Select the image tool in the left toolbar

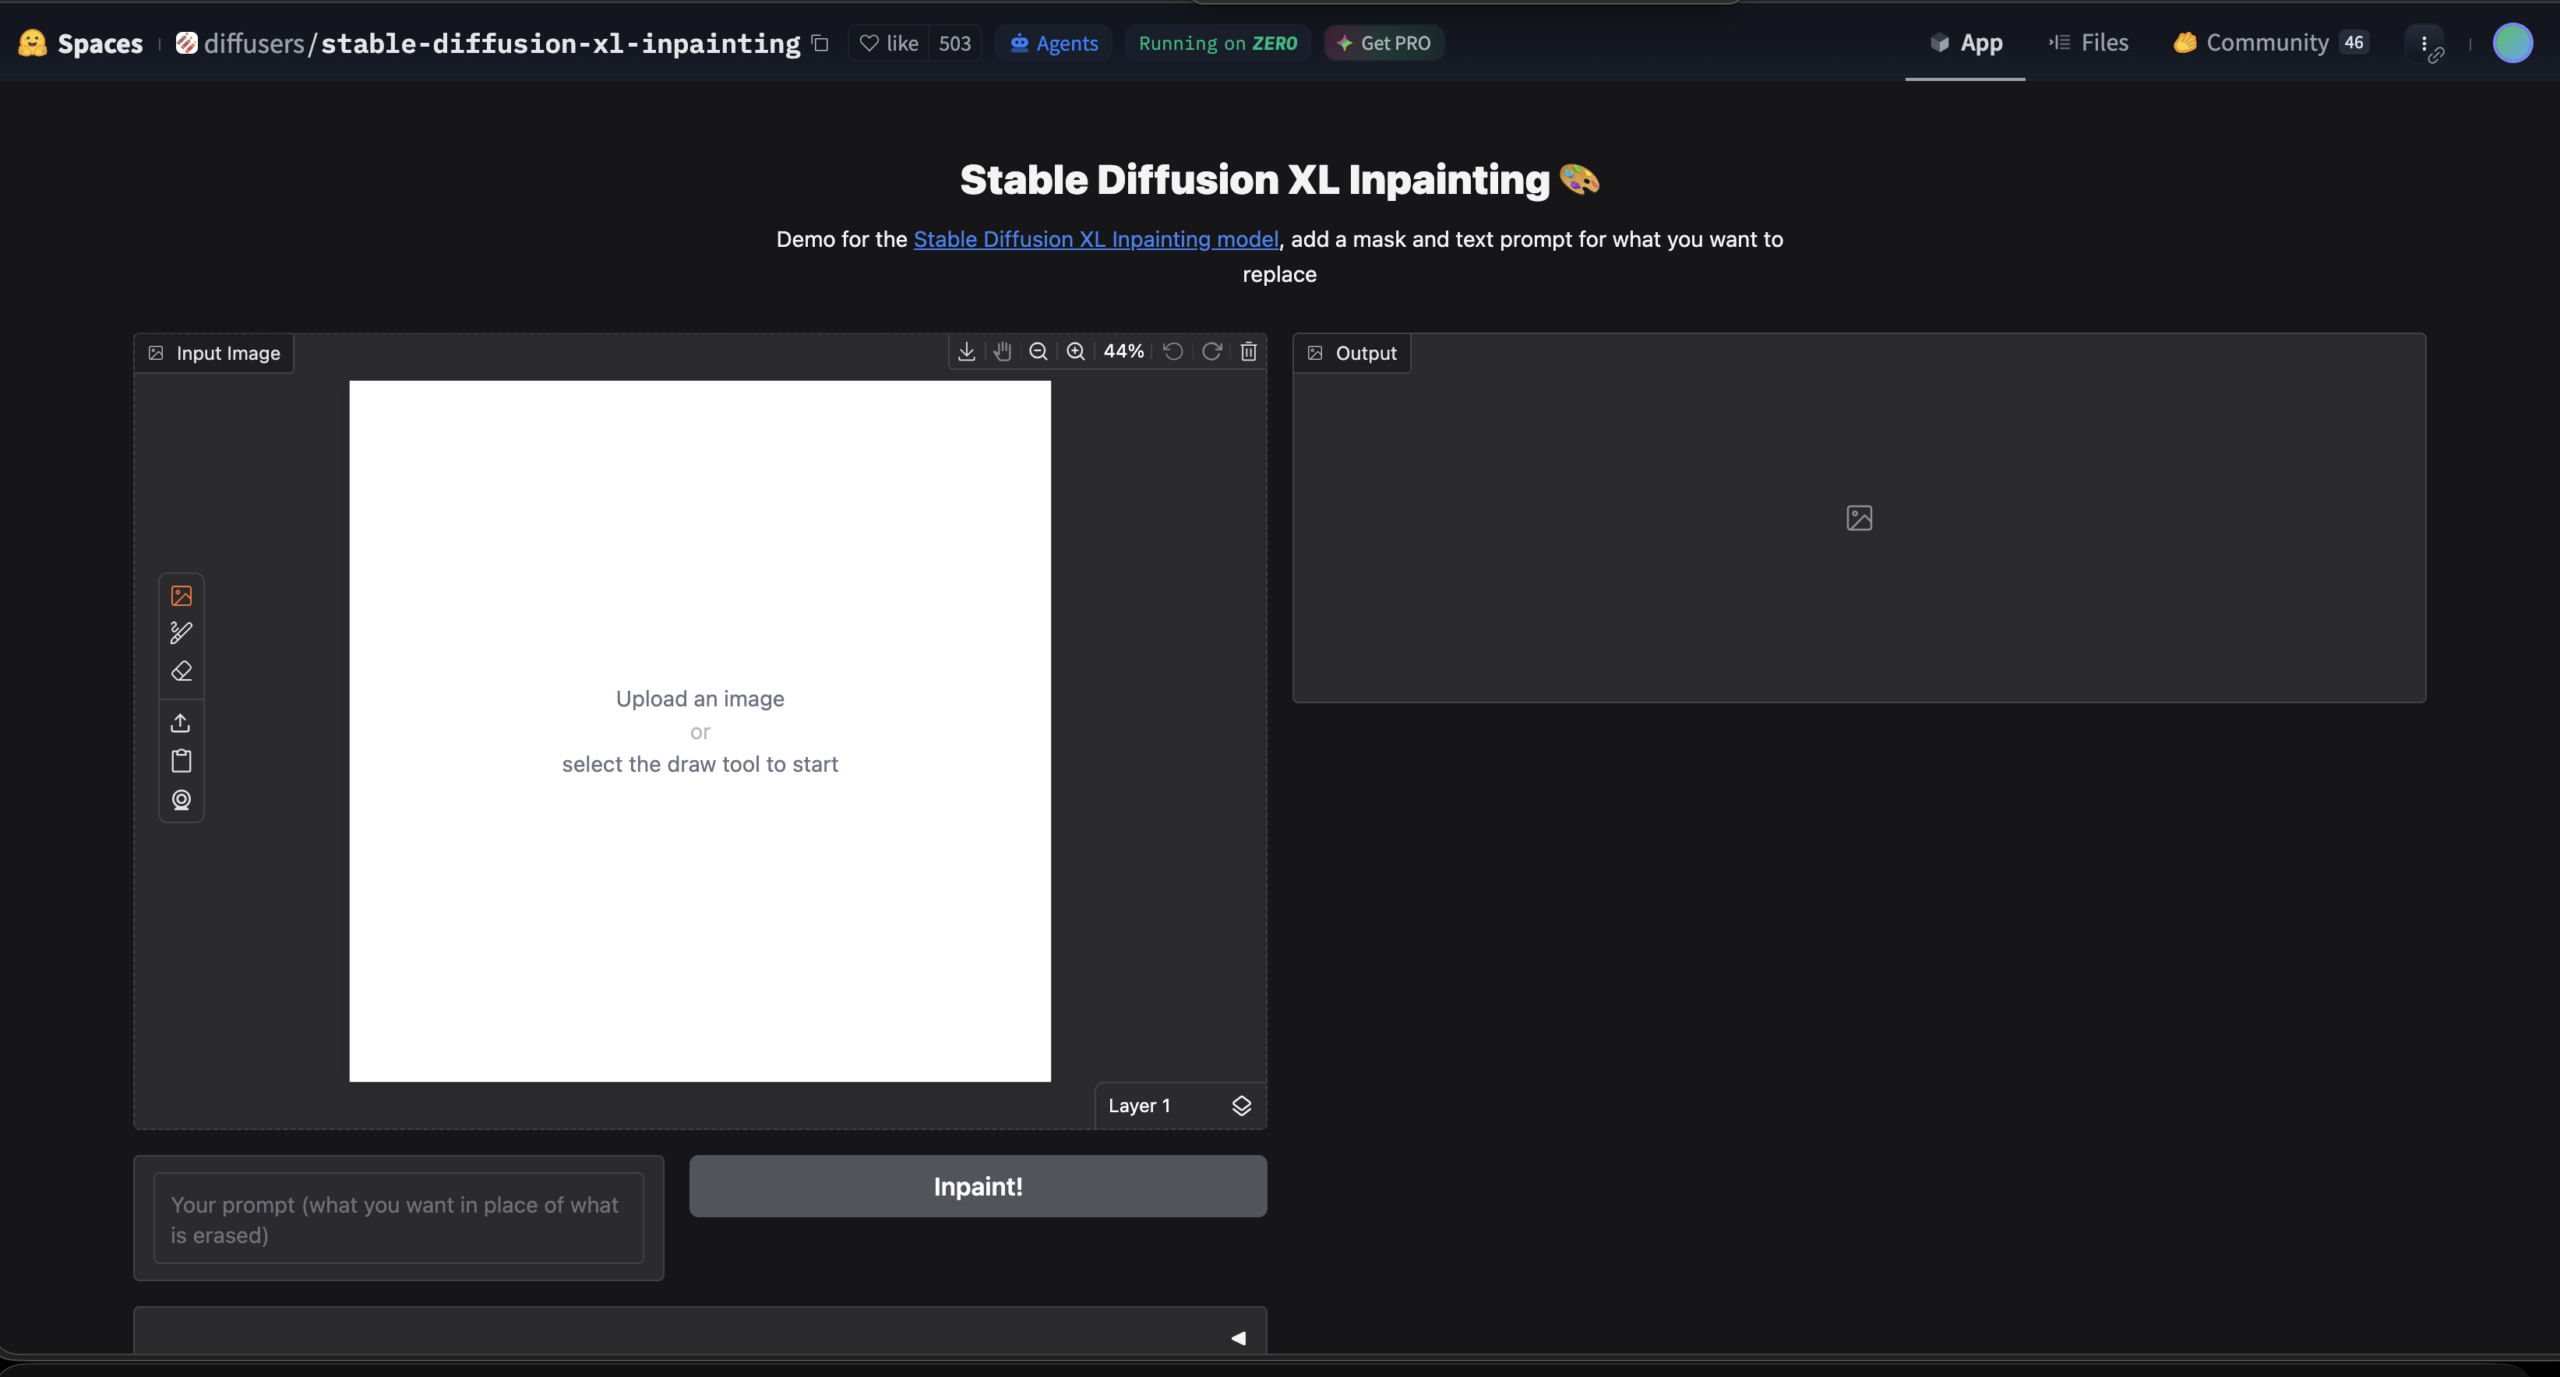181,595
